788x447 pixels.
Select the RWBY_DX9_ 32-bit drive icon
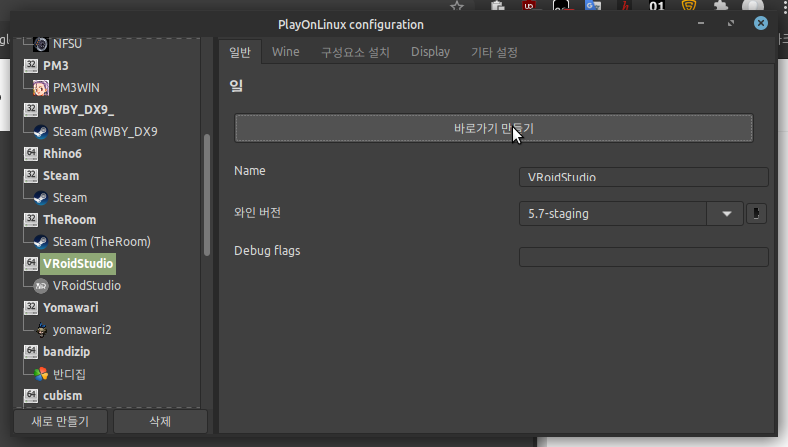point(31,109)
